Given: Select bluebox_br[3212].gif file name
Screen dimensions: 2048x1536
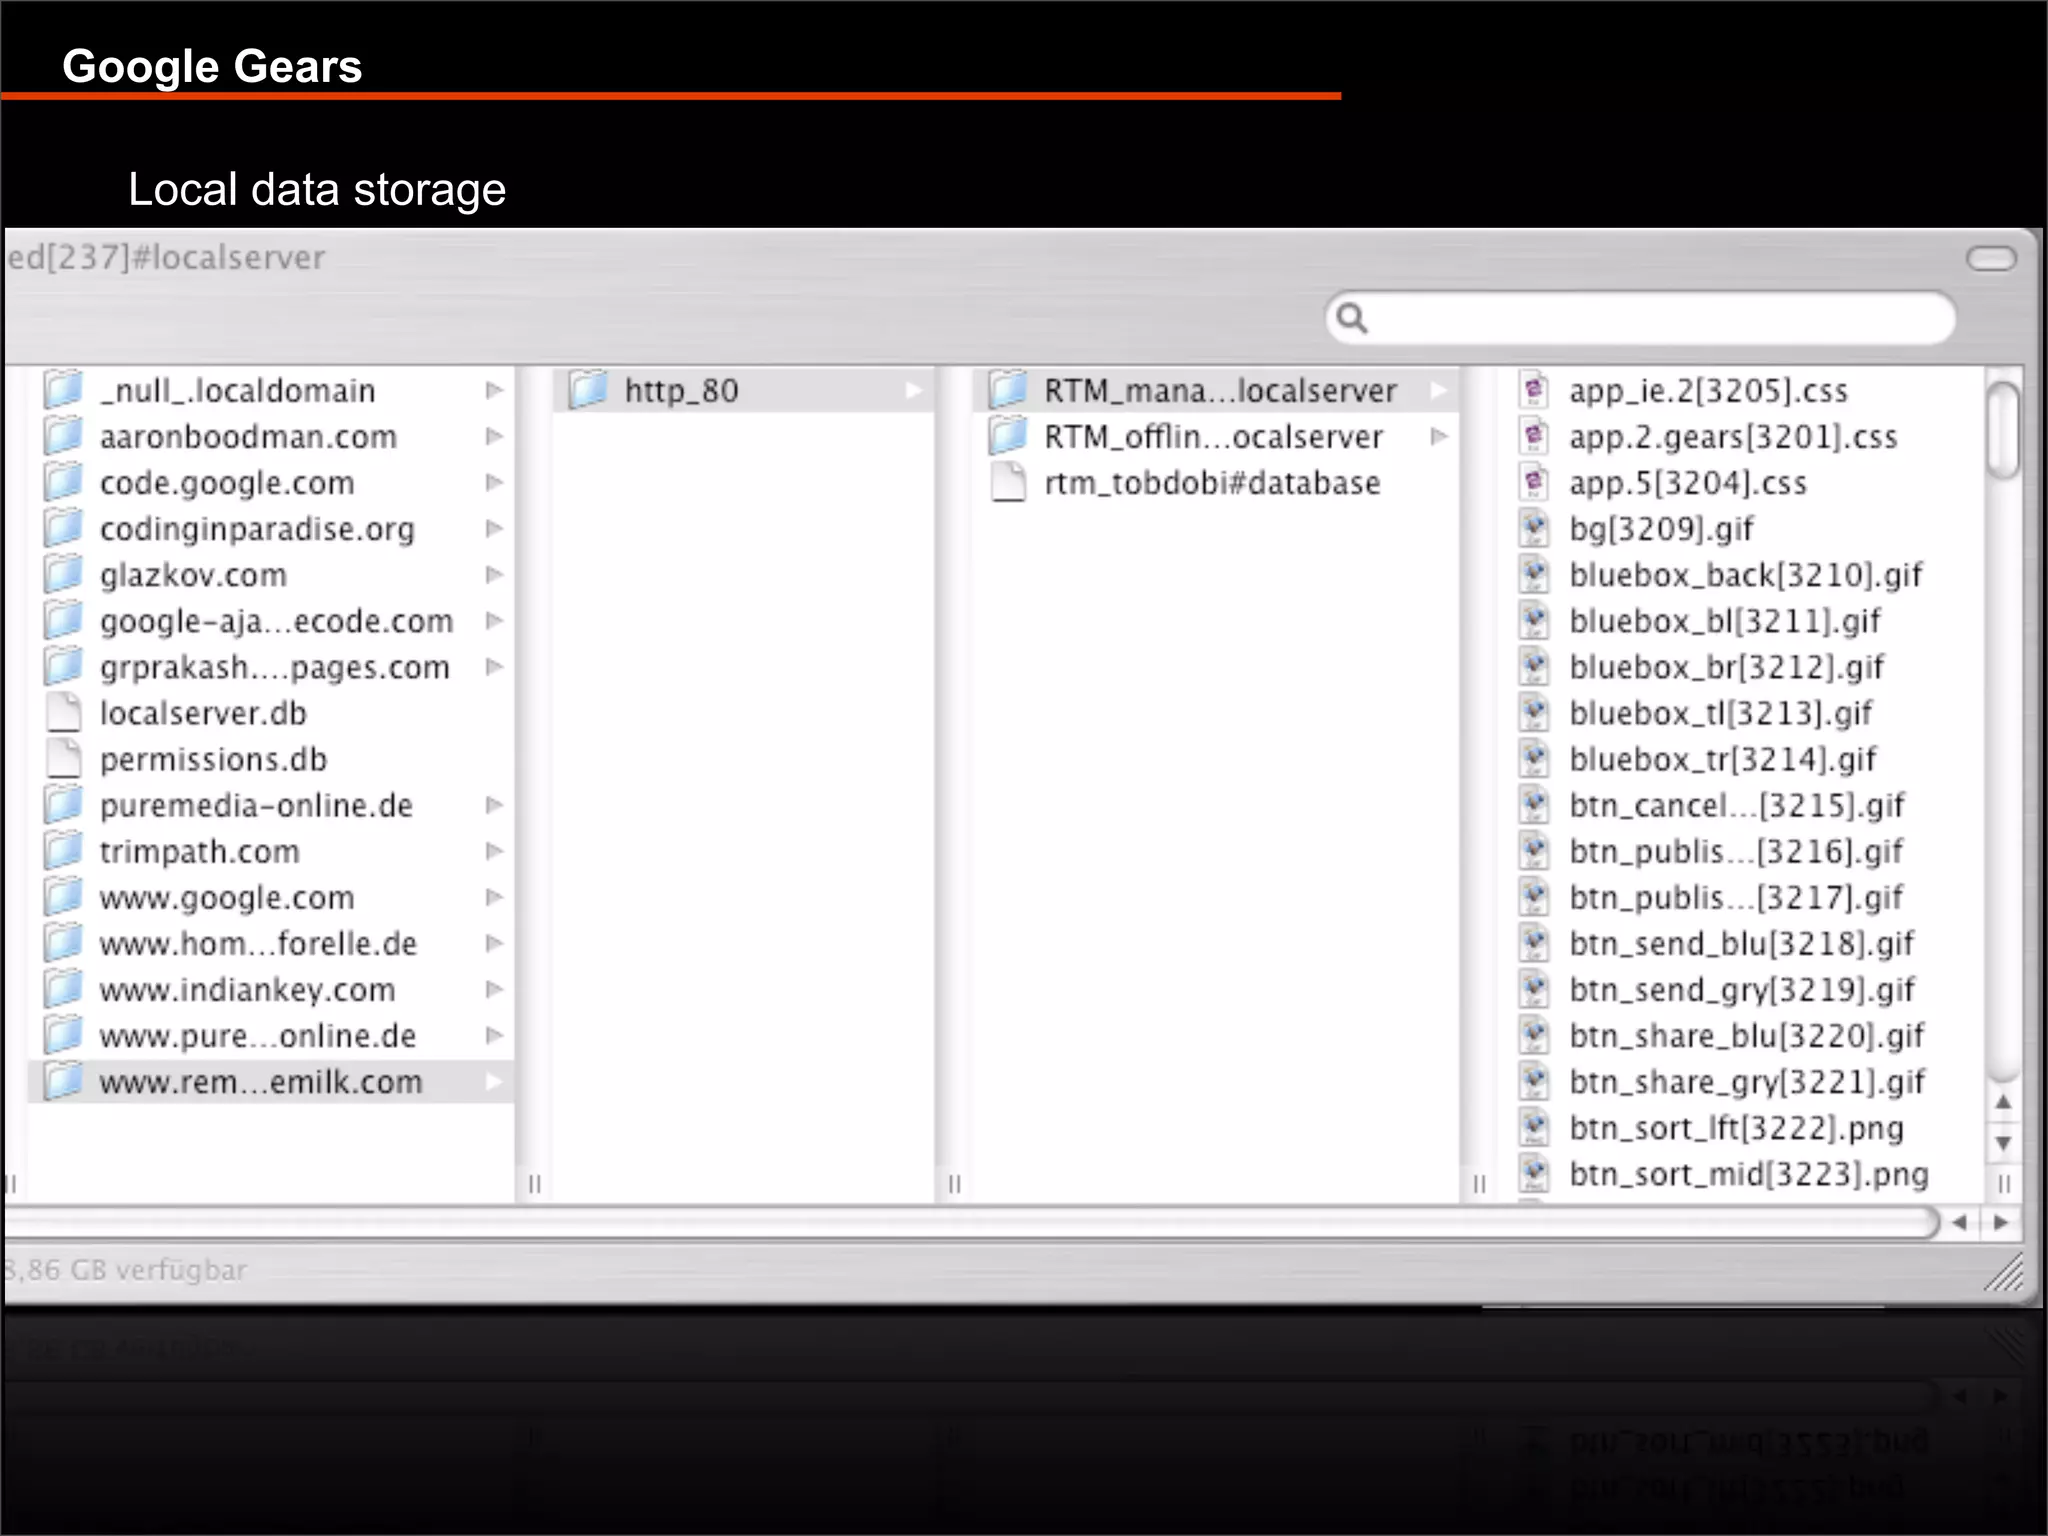Looking at the screenshot, I should (x=1727, y=667).
